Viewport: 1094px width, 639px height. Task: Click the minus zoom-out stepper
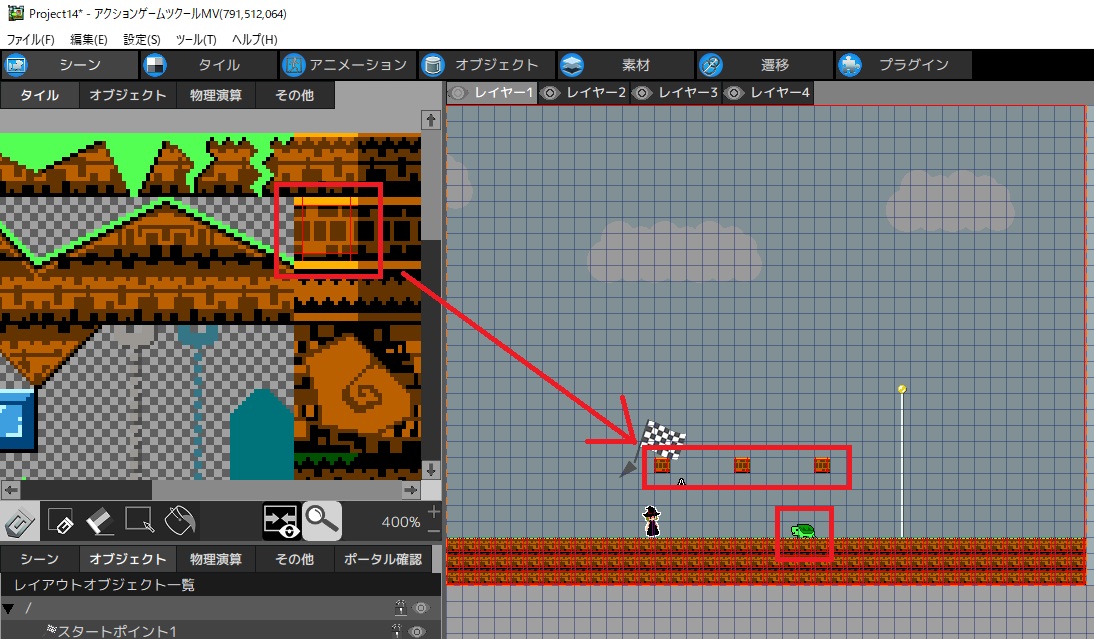coord(434,531)
